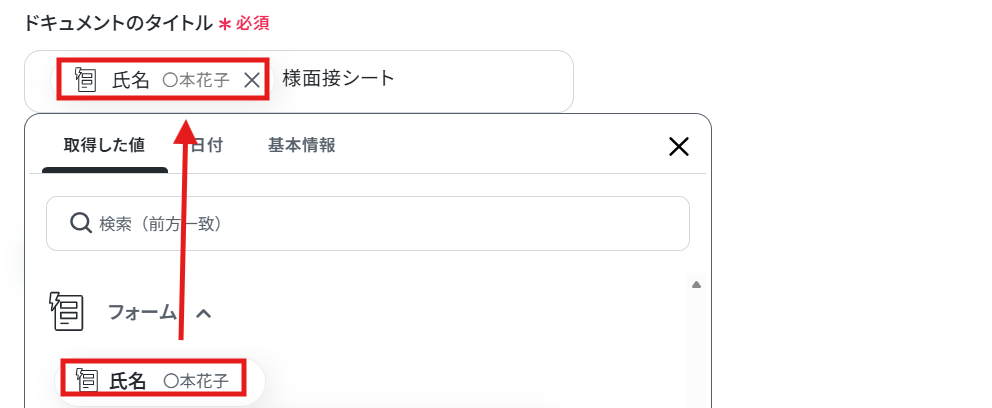Screen dimensions: 992x408
Task: Click the search magnifier icon
Action: [81, 223]
